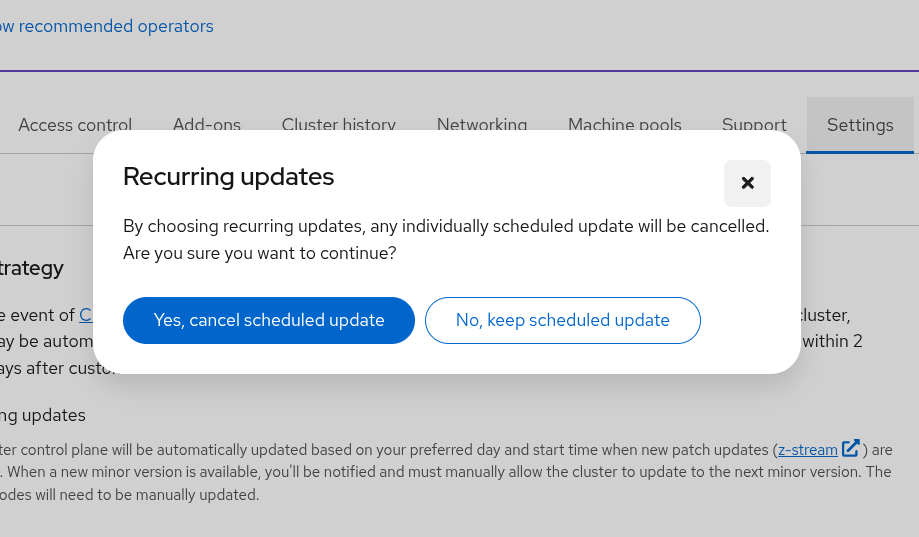Open the Access control tab
The image size is (919, 537).
pos(75,125)
